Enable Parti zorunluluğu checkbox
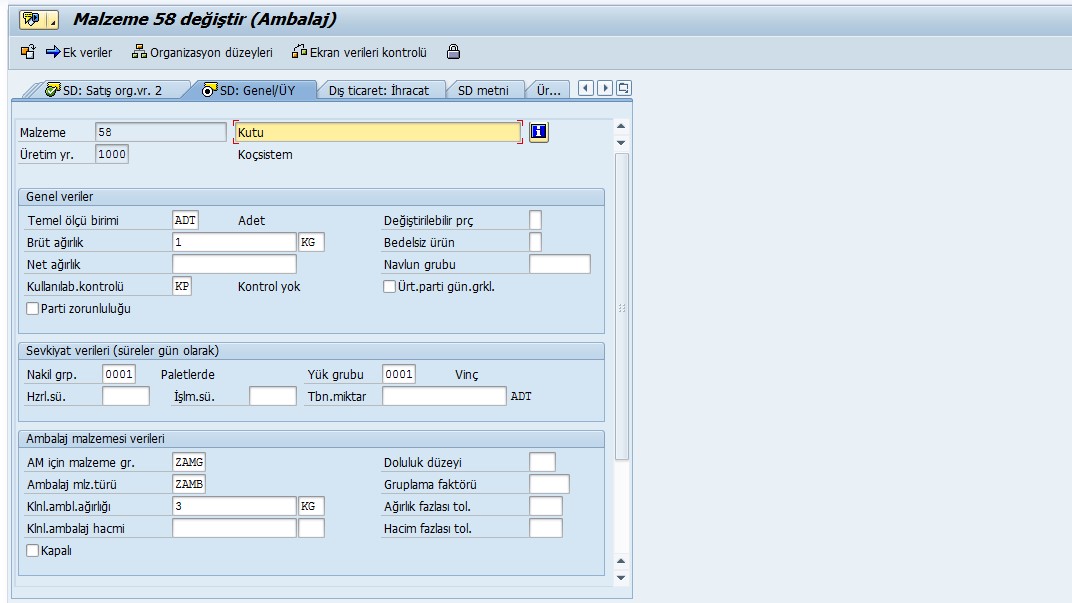1072x603 pixels. [x=33, y=309]
